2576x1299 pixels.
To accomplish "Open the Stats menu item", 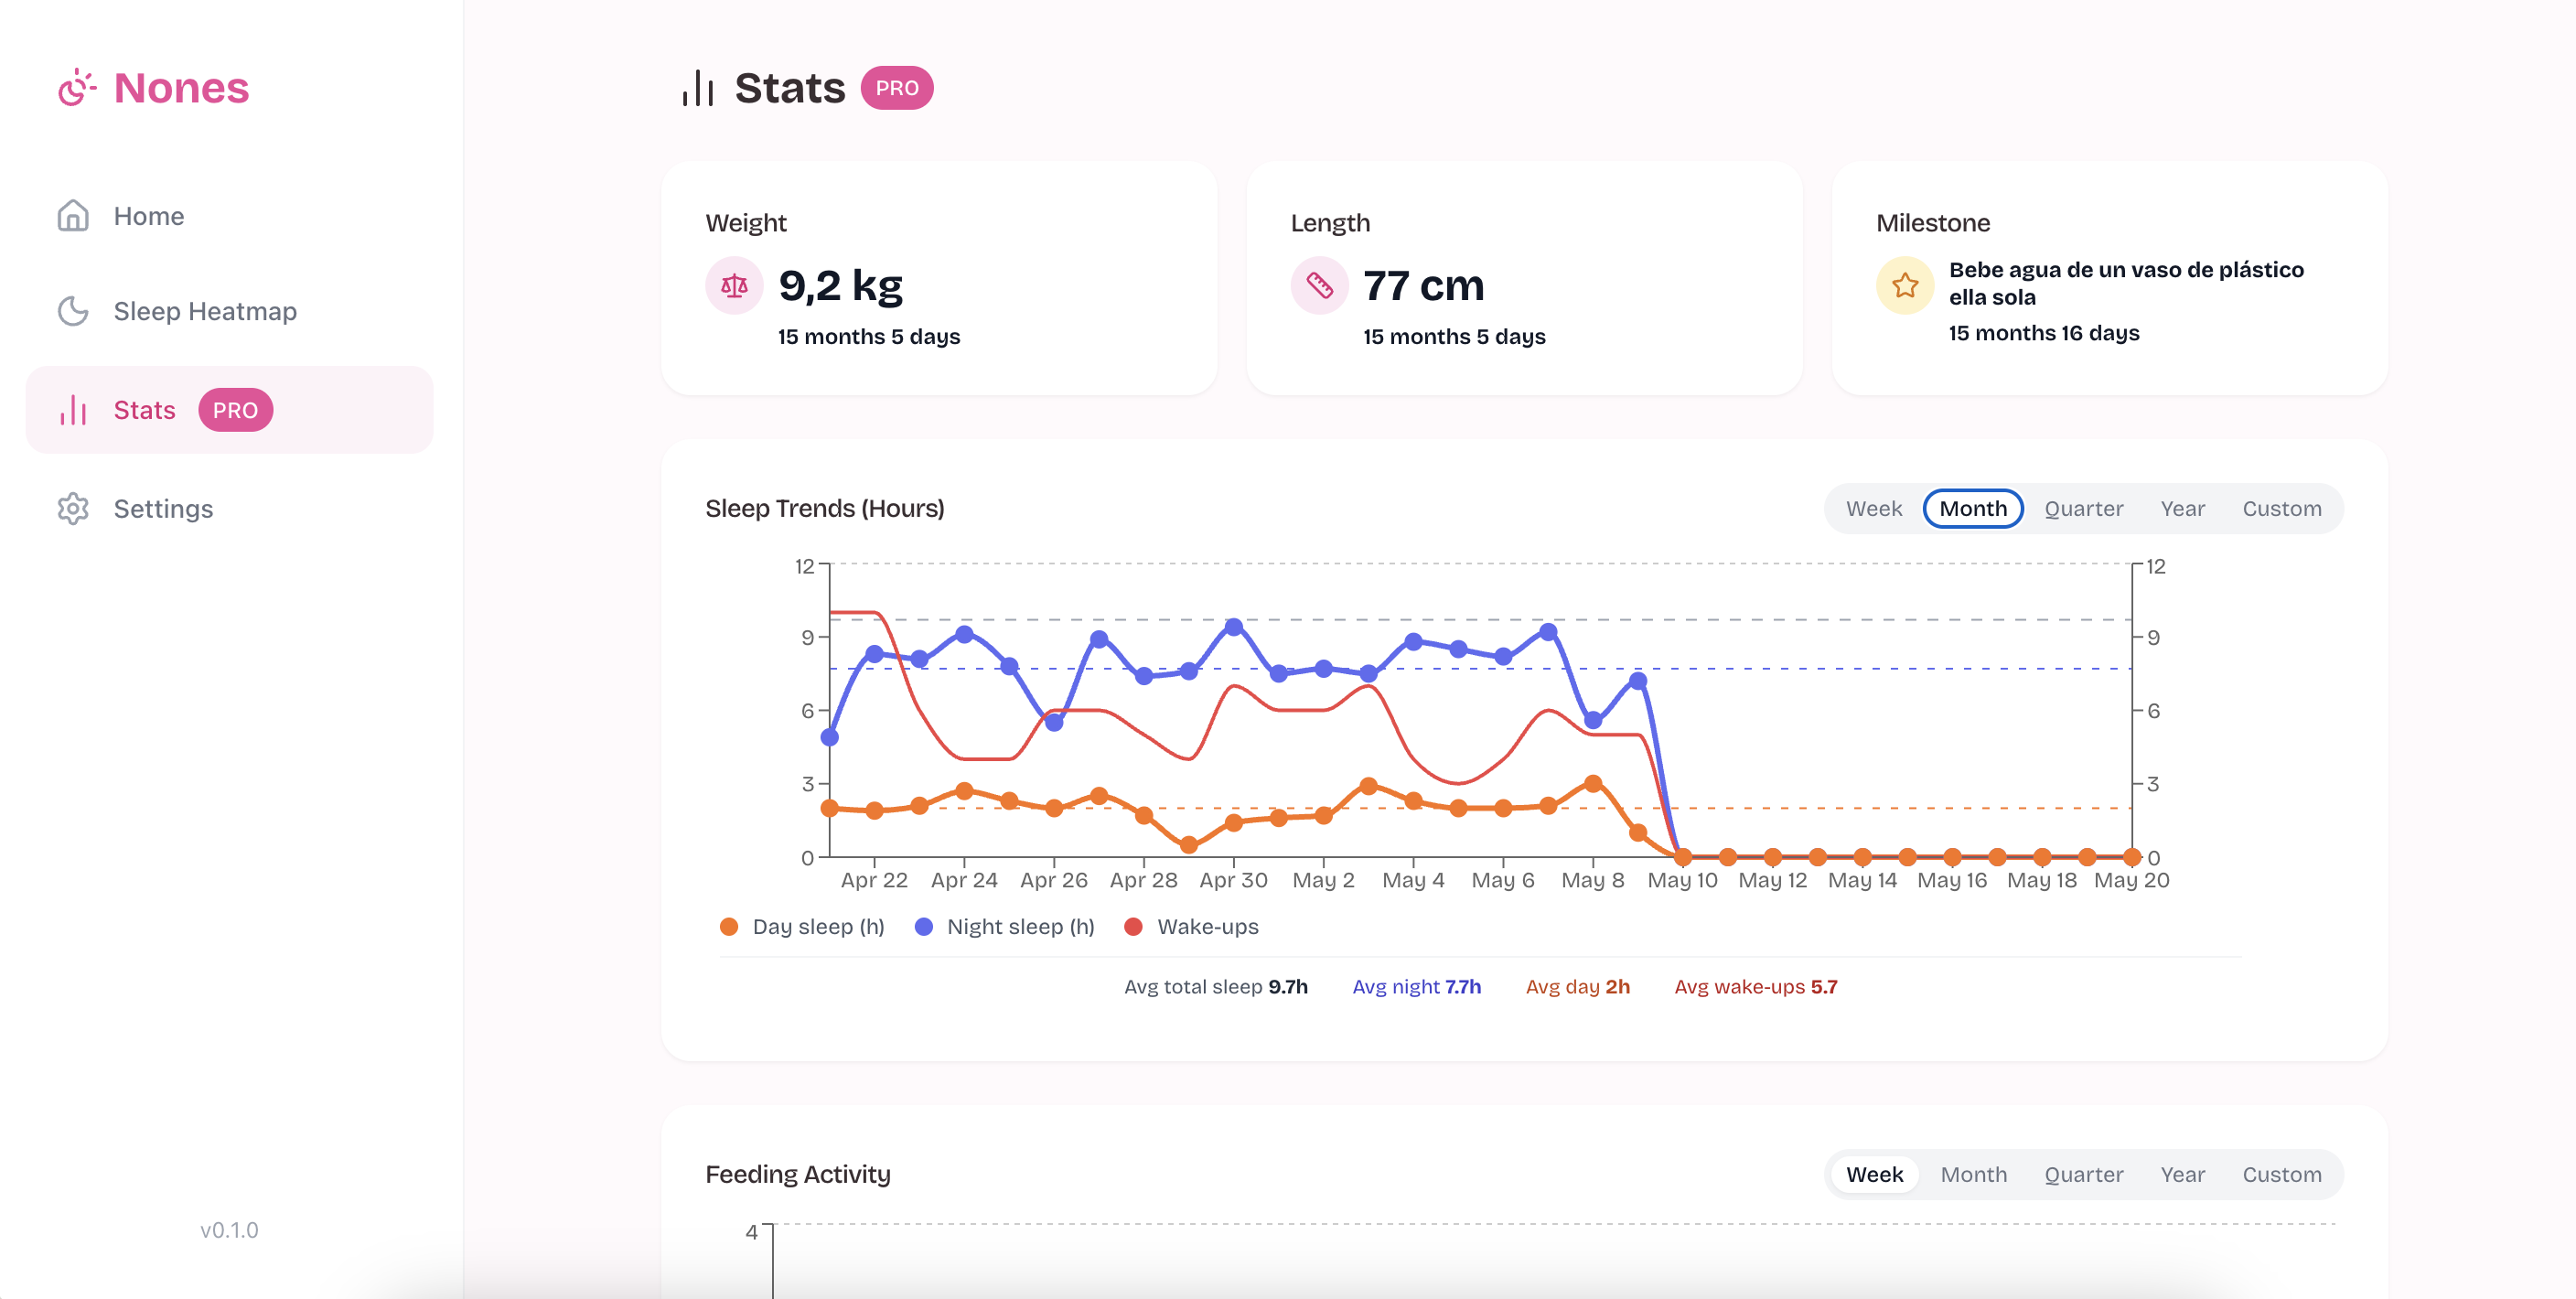I will (229, 410).
